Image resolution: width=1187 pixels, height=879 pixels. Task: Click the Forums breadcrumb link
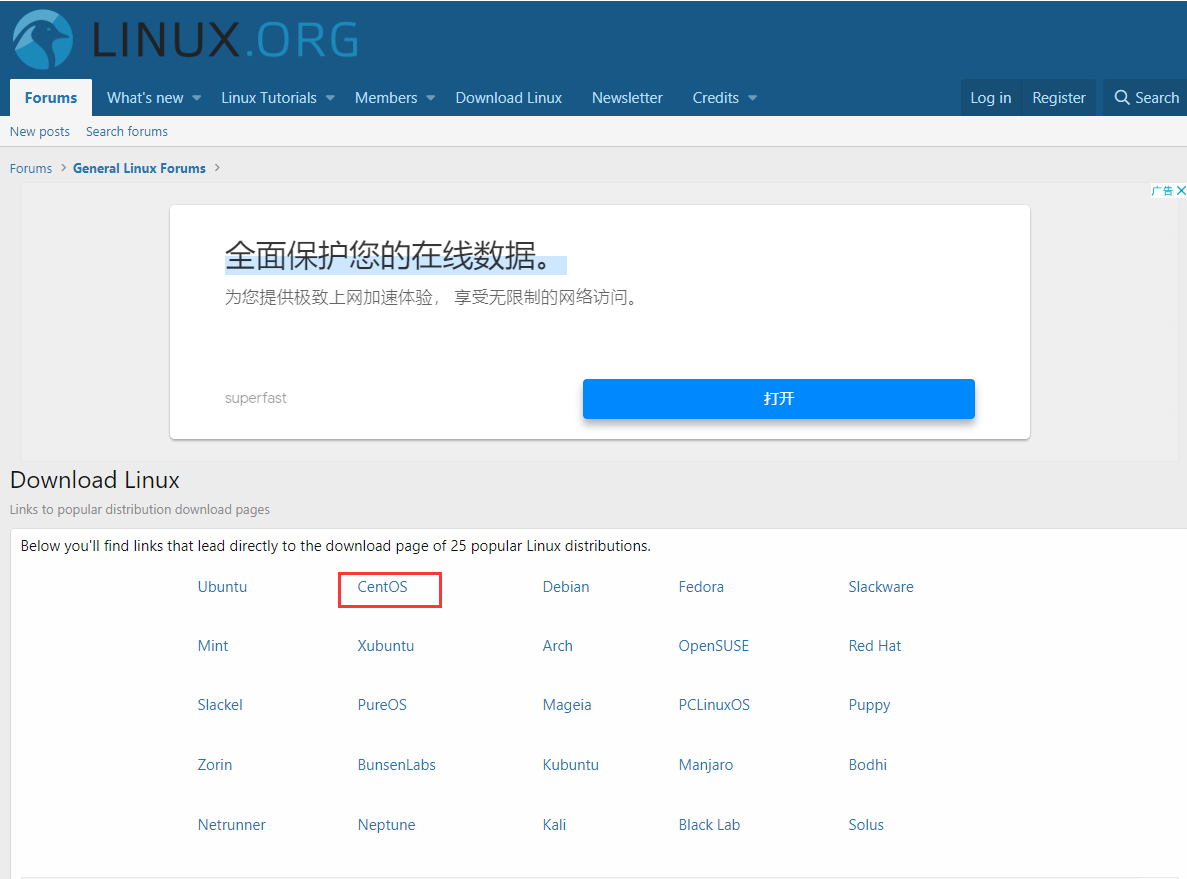(31, 168)
